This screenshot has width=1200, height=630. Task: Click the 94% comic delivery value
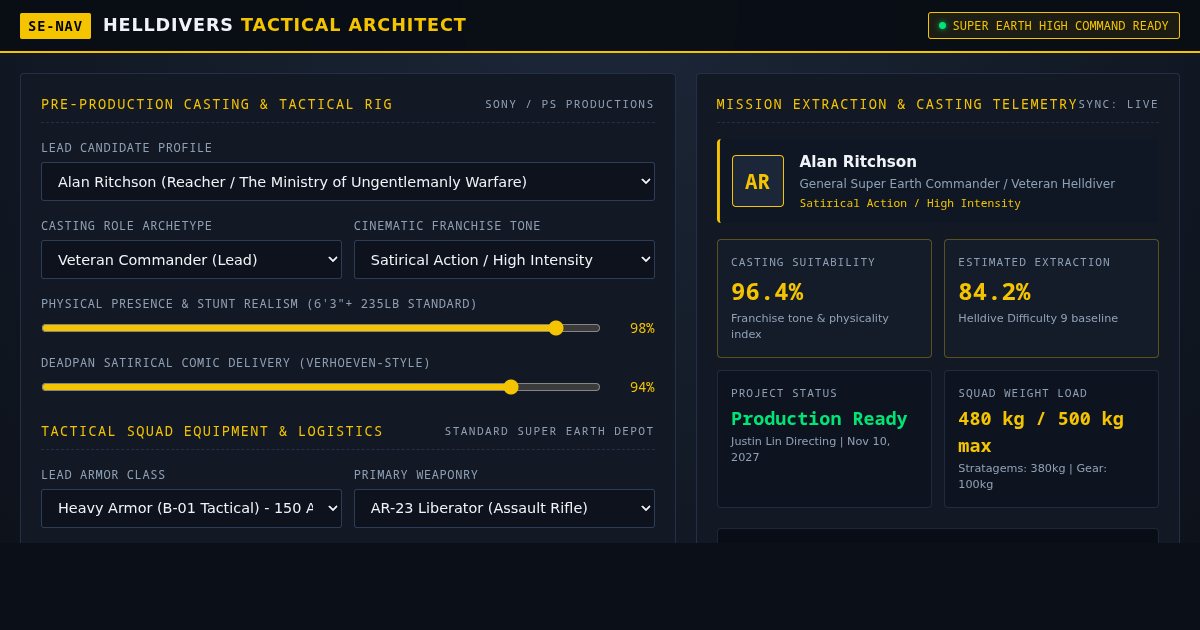pyautogui.click(x=642, y=387)
